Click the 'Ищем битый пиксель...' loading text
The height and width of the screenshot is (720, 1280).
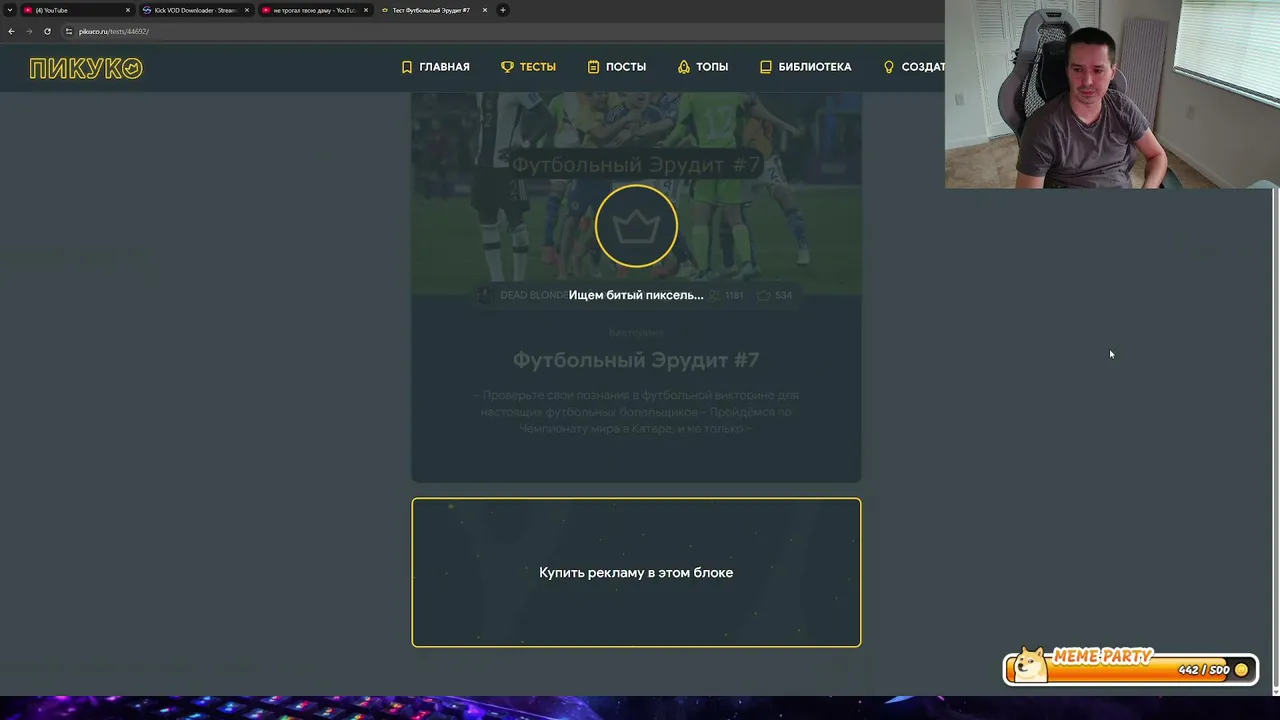click(x=636, y=295)
